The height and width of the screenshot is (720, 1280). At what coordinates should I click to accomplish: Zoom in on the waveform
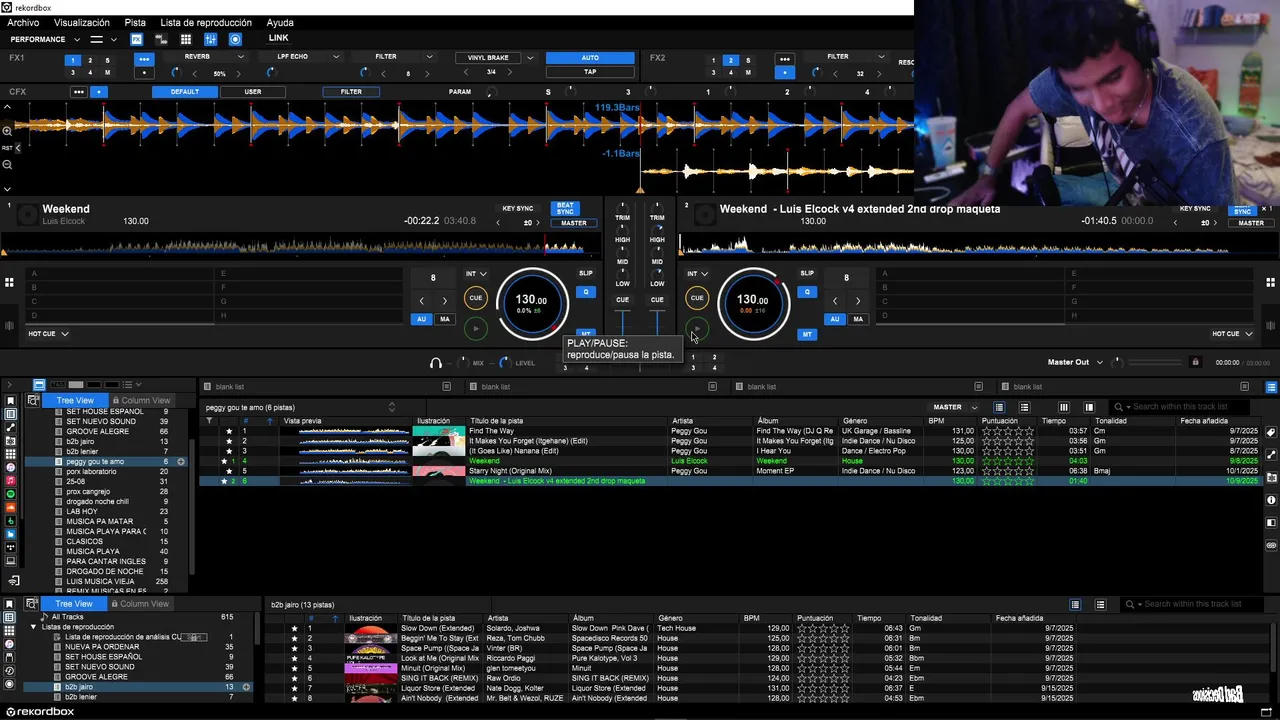pos(7,131)
